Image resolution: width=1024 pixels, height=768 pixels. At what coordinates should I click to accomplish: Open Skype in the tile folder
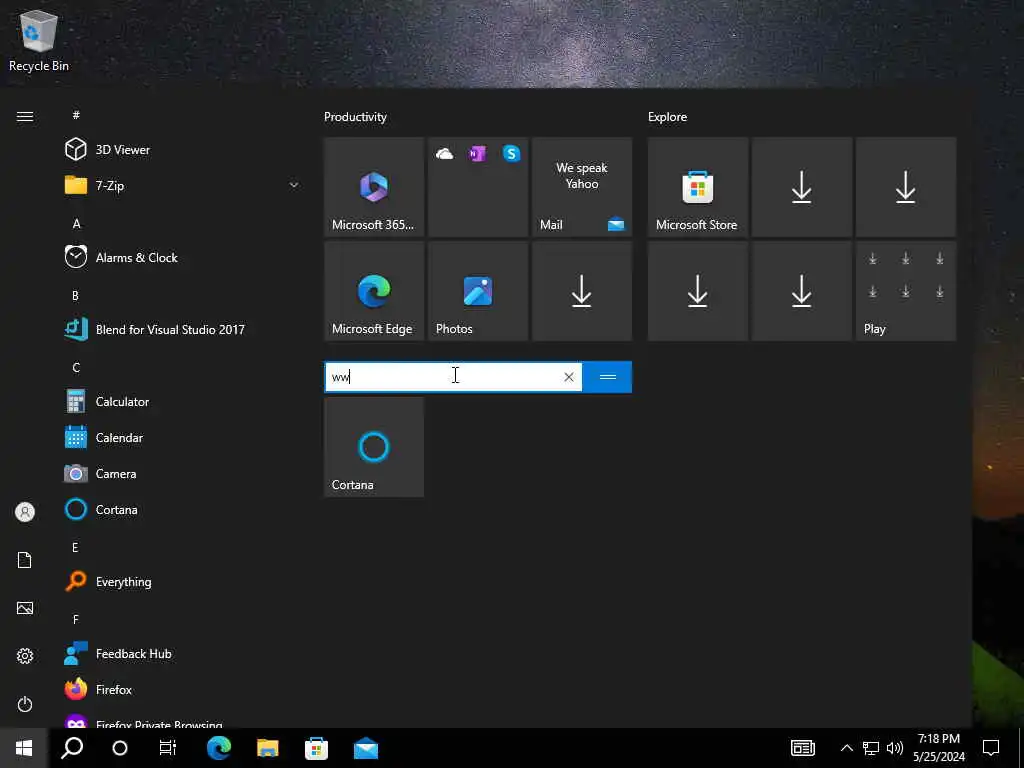(x=511, y=154)
